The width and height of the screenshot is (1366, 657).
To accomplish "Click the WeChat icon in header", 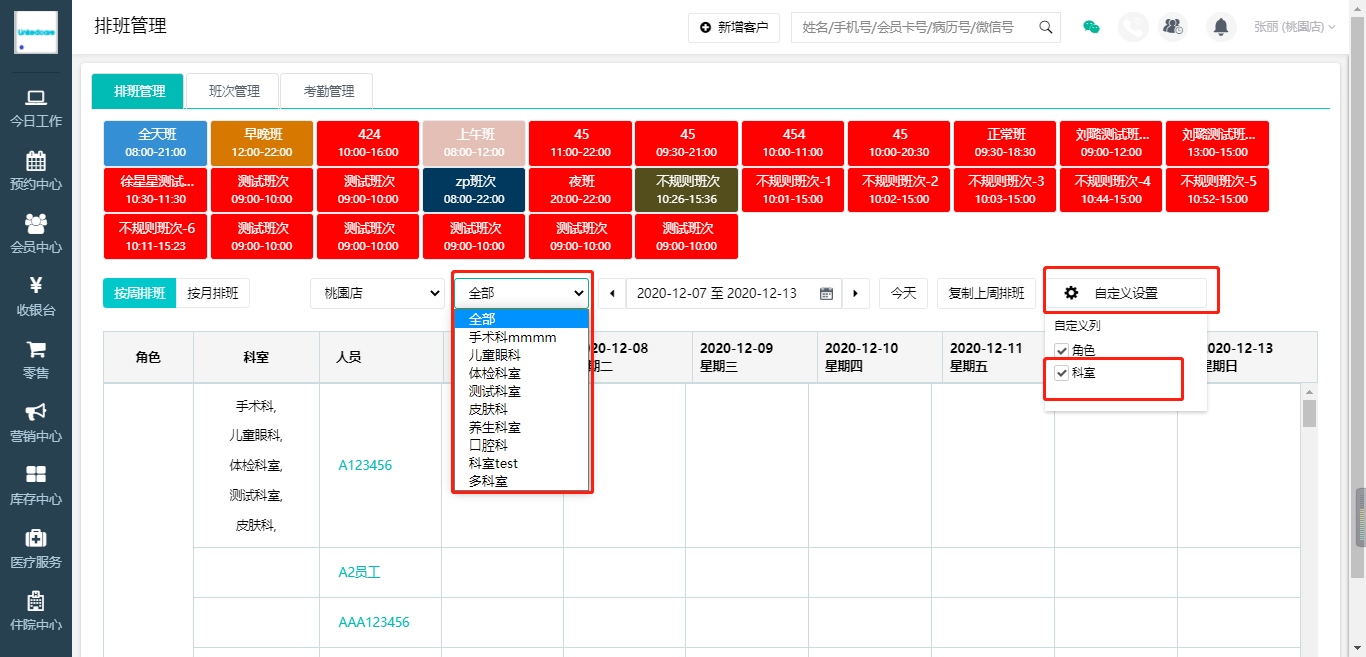I will [1092, 27].
